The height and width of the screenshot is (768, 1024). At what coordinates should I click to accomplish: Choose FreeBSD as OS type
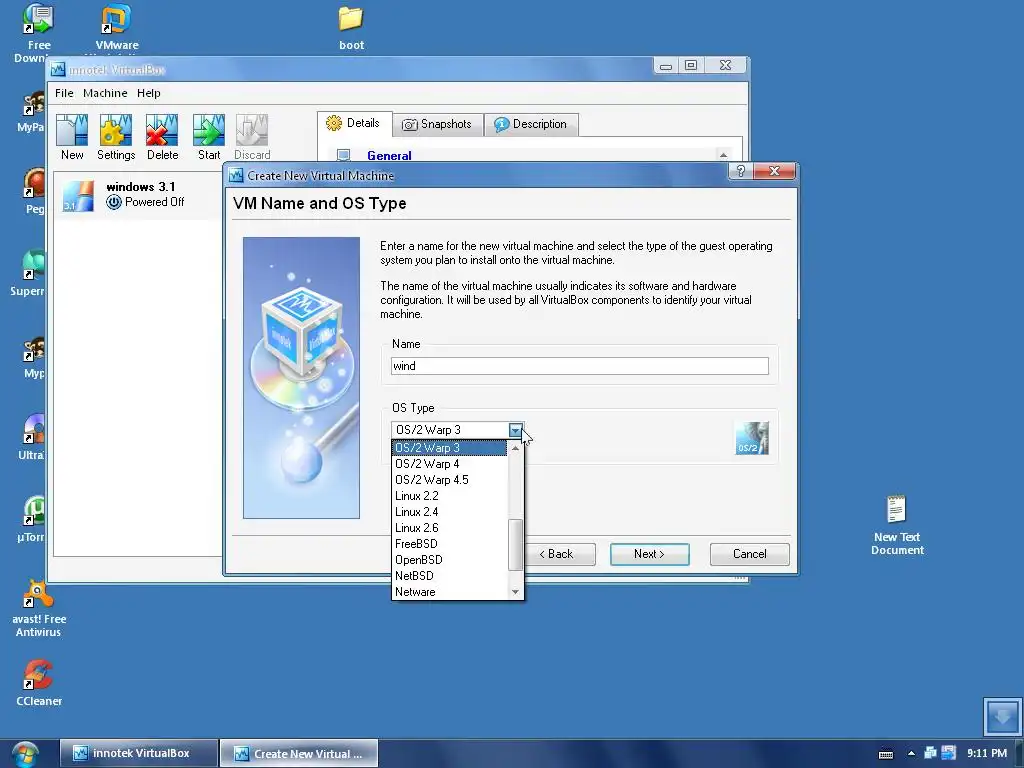pyautogui.click(x=449, y=544)
